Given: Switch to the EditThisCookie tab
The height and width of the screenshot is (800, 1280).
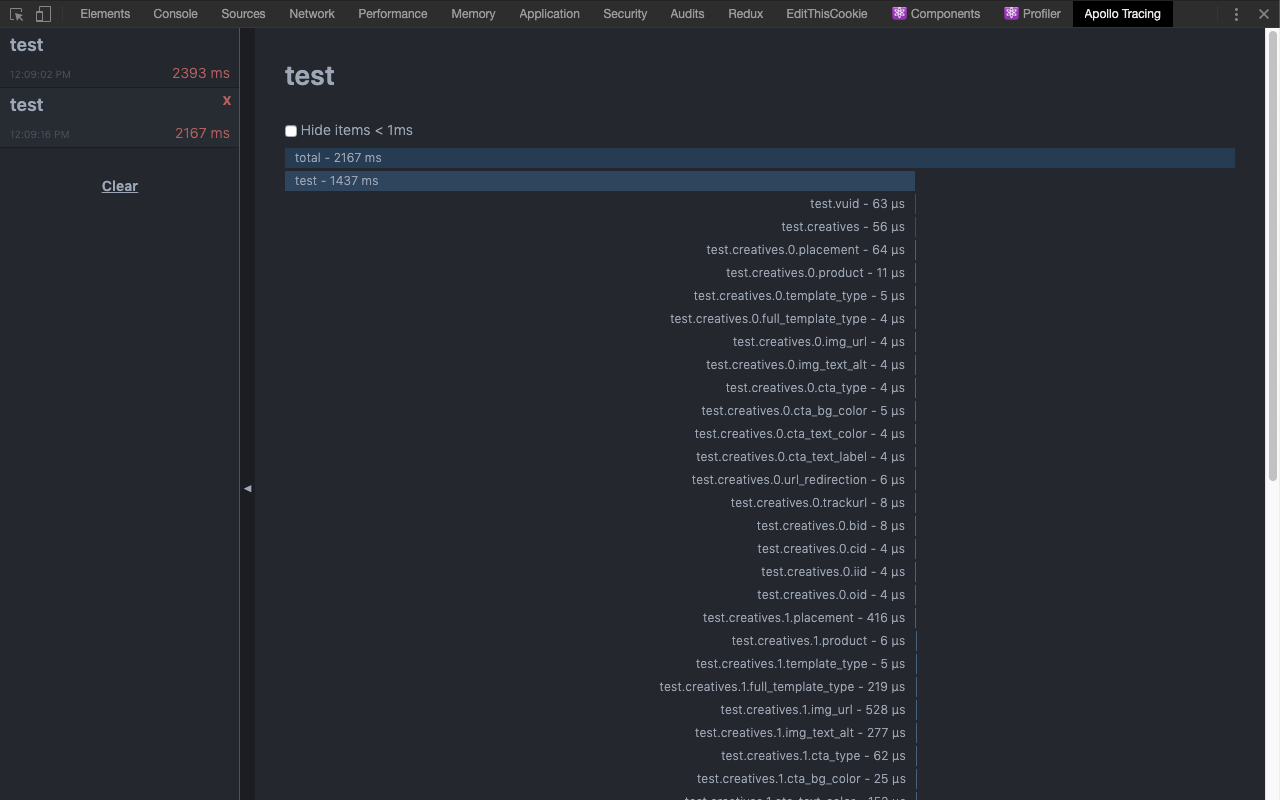Looking at the screenshot, I should 826,14.
